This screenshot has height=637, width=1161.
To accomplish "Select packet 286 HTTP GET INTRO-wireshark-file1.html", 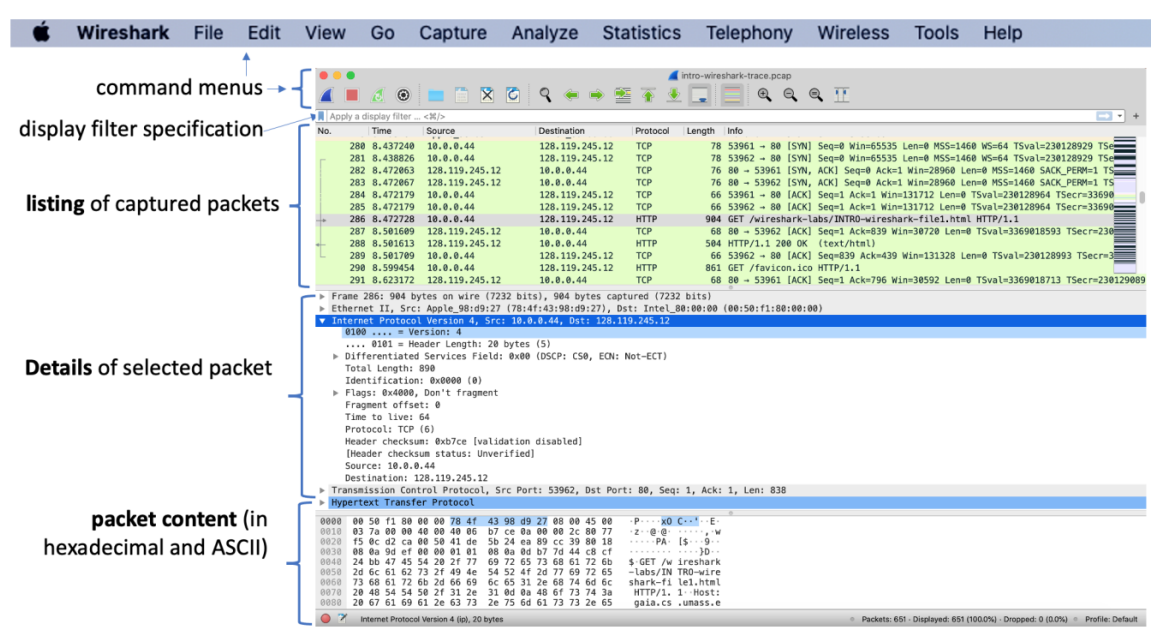I will click(715, 219).
